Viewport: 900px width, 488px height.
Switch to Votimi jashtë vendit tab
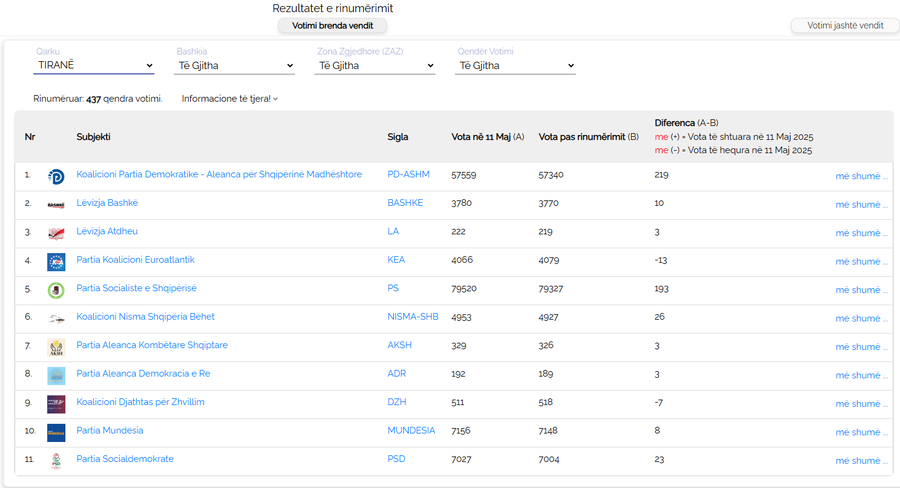click(x=845, y=25)
